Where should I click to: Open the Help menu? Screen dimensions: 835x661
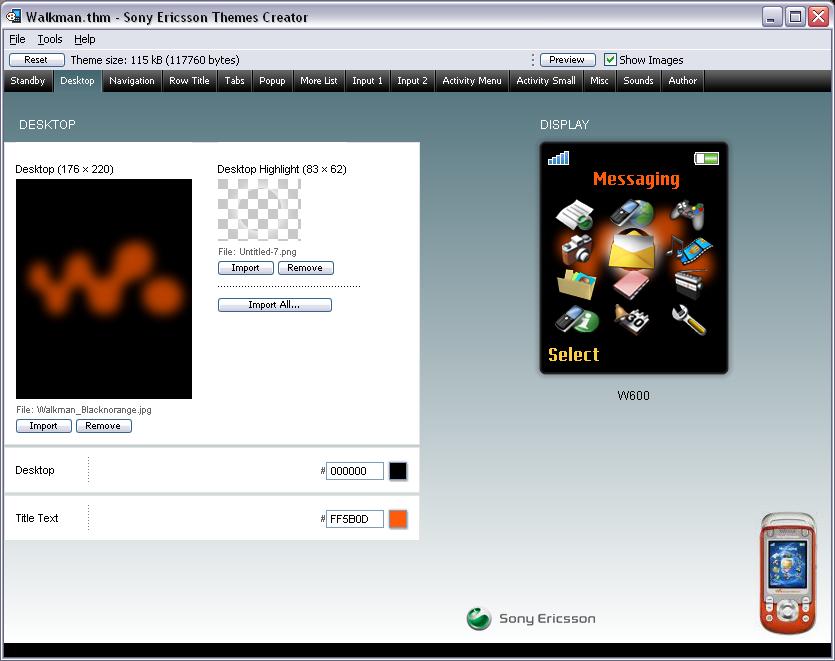tap(84, 39)
